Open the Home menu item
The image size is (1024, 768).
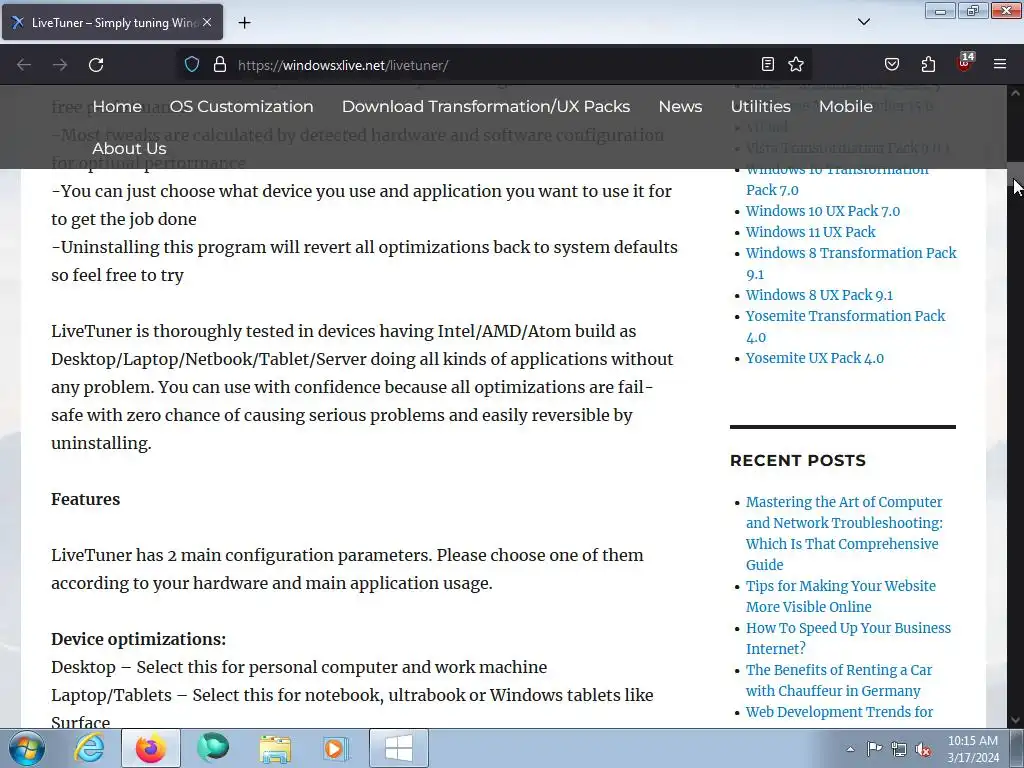pos(117,106)
